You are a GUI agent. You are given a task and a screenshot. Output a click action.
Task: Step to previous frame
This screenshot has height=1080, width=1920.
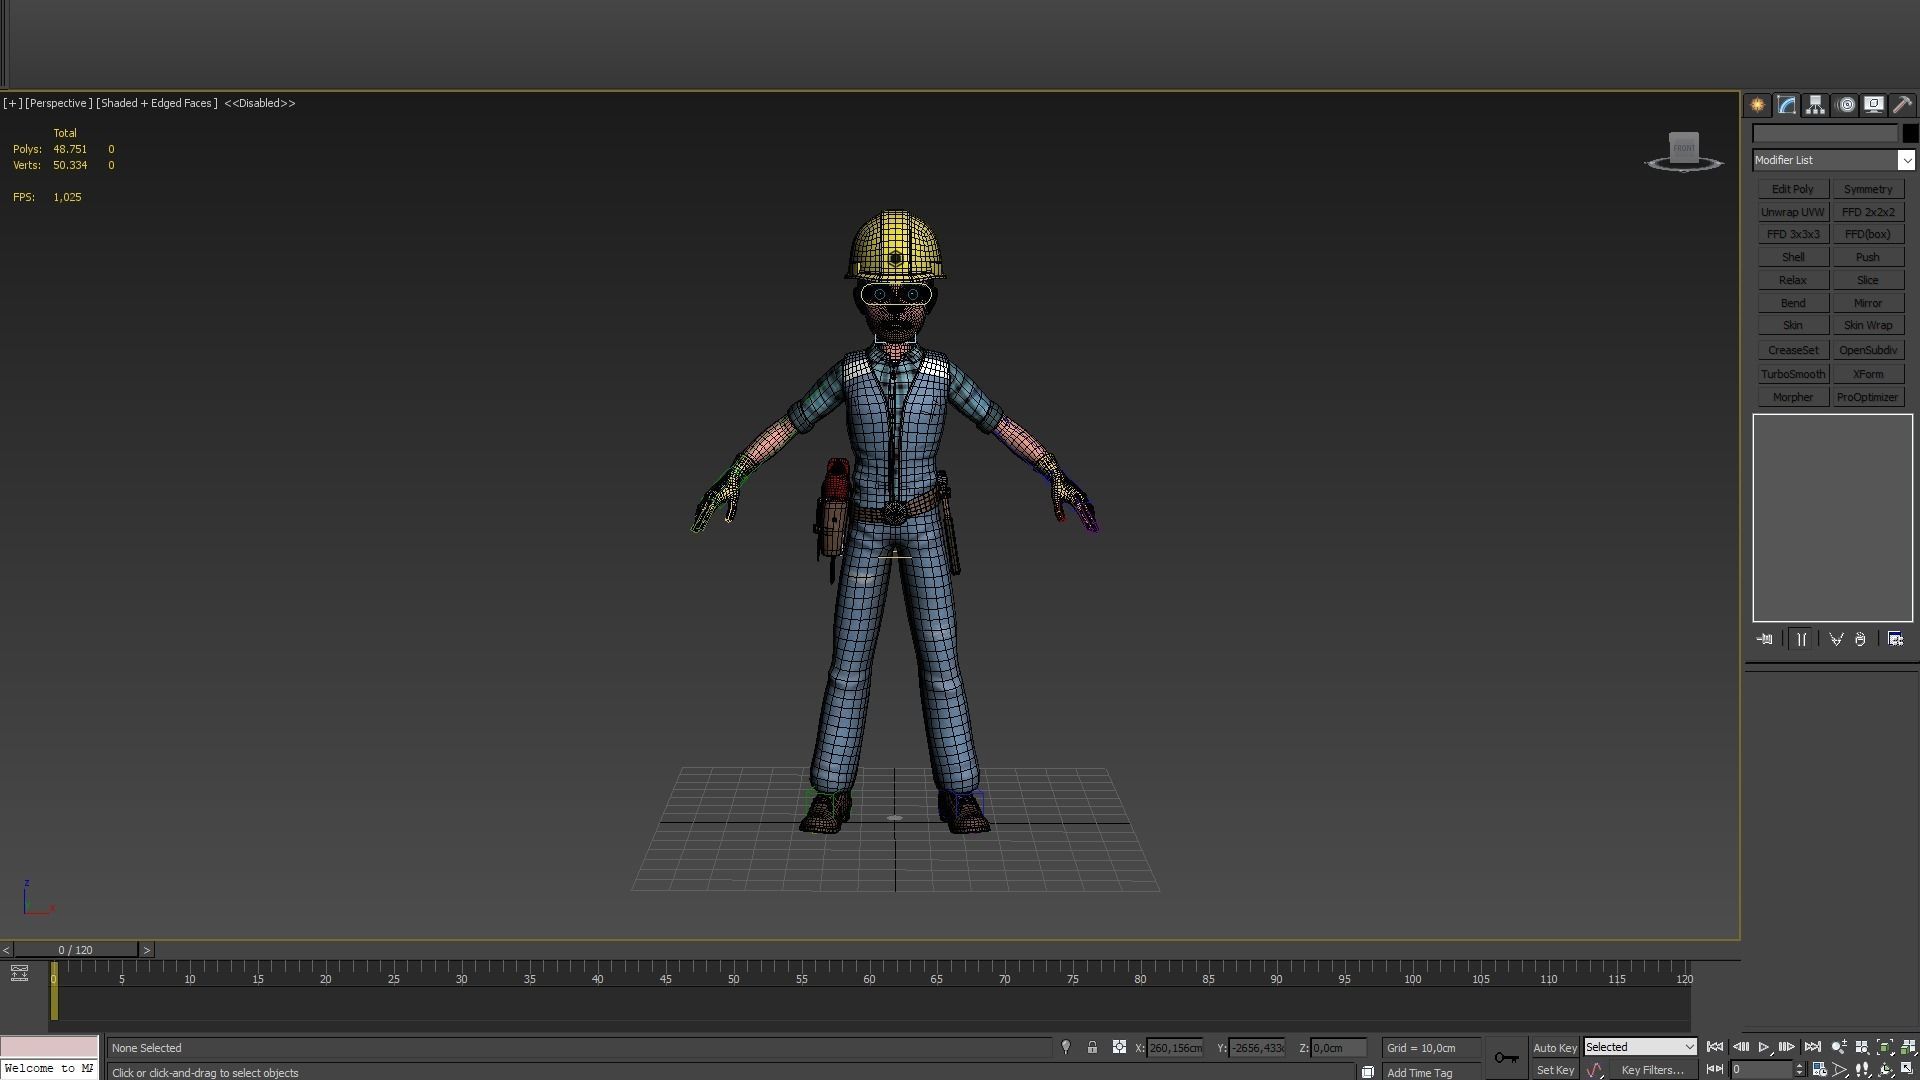(x=1741, y=1047)
